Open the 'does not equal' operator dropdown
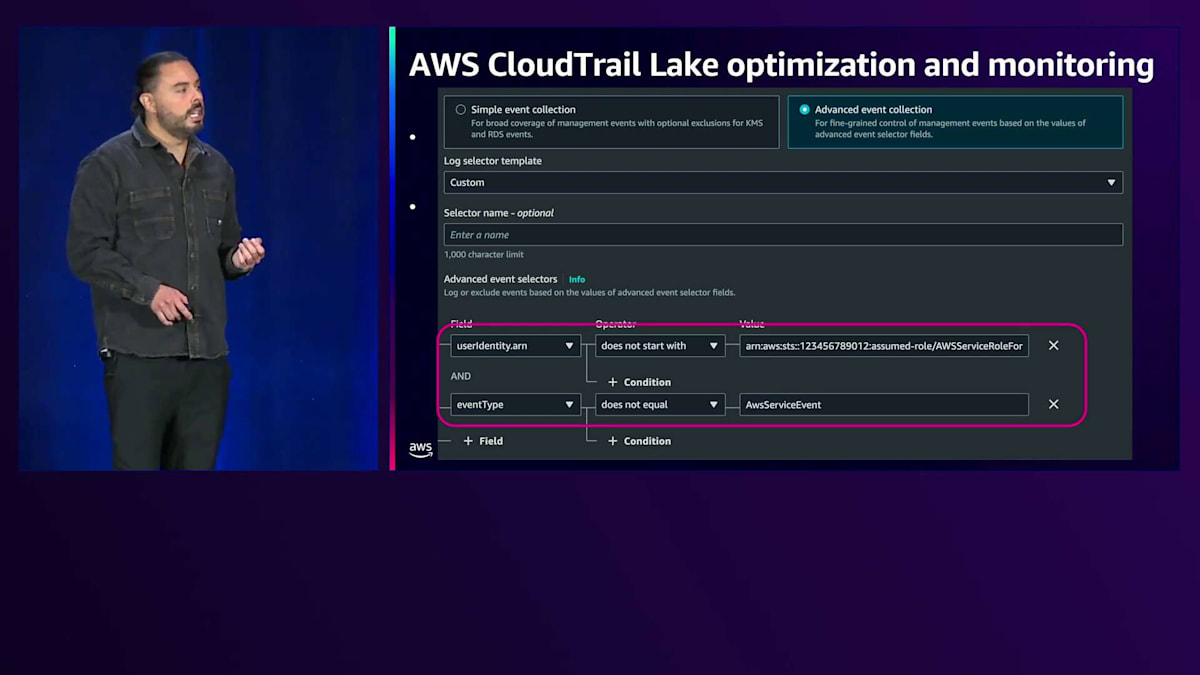The width and height of the screenshot is (1200, 675). [660, 405]
